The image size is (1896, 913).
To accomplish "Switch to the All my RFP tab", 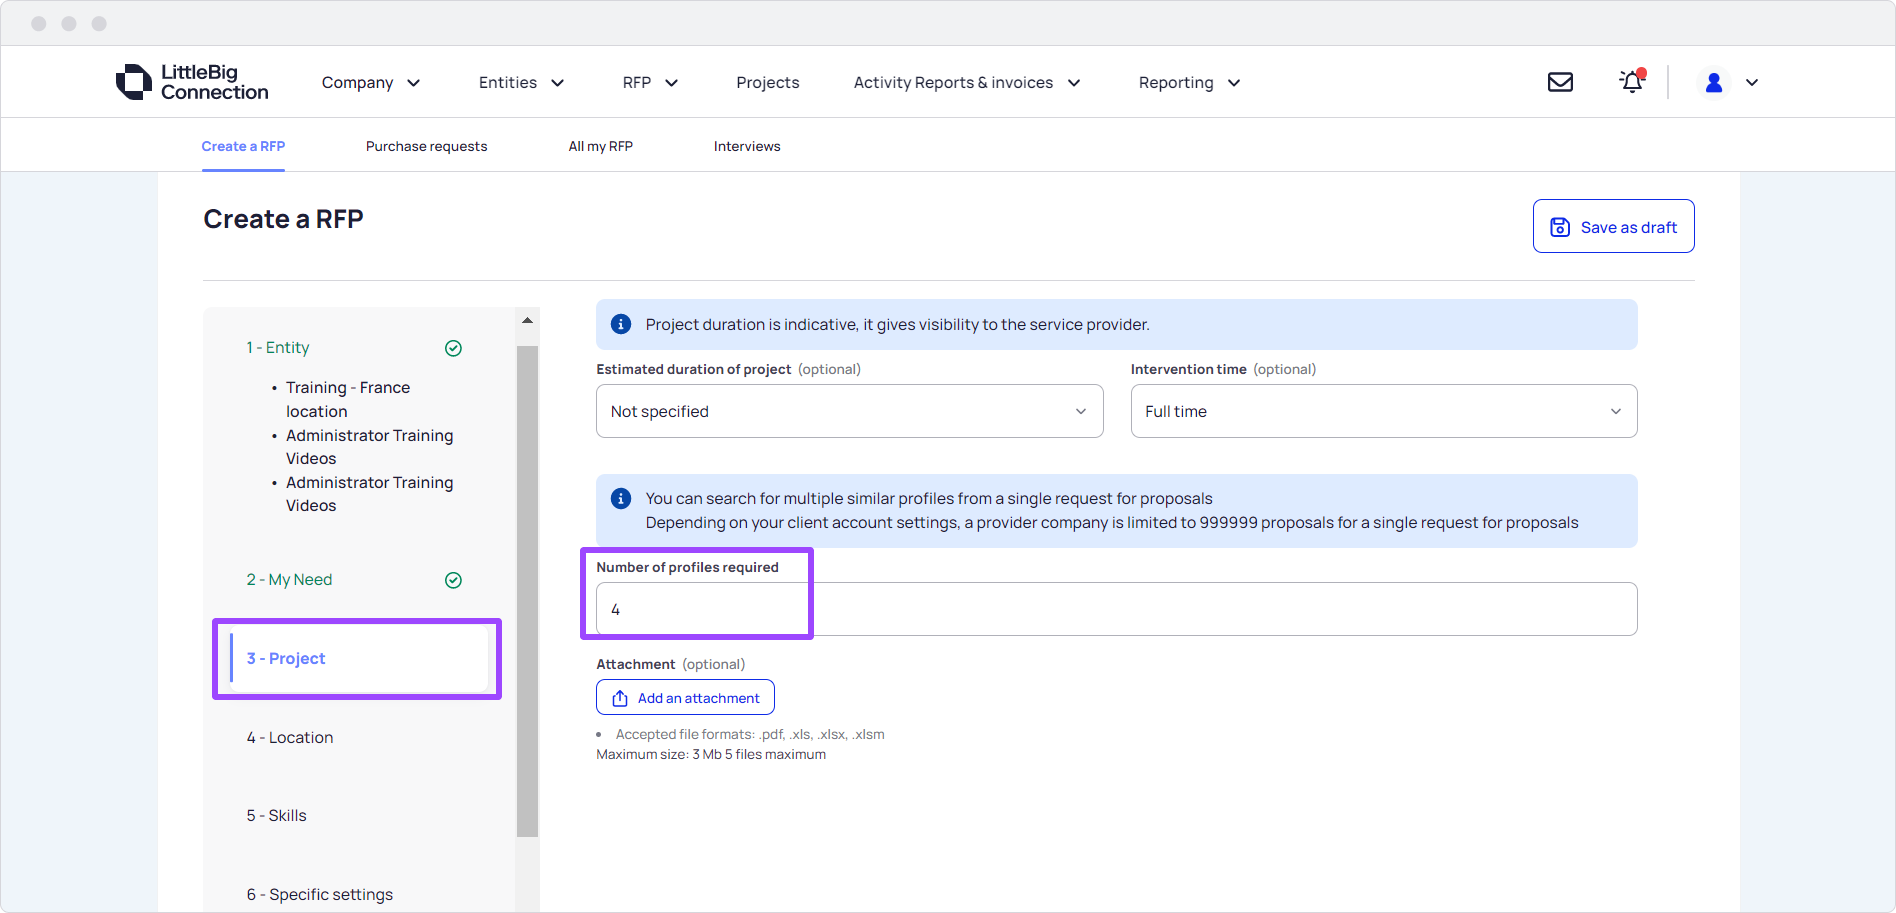I will pos(600,146).
